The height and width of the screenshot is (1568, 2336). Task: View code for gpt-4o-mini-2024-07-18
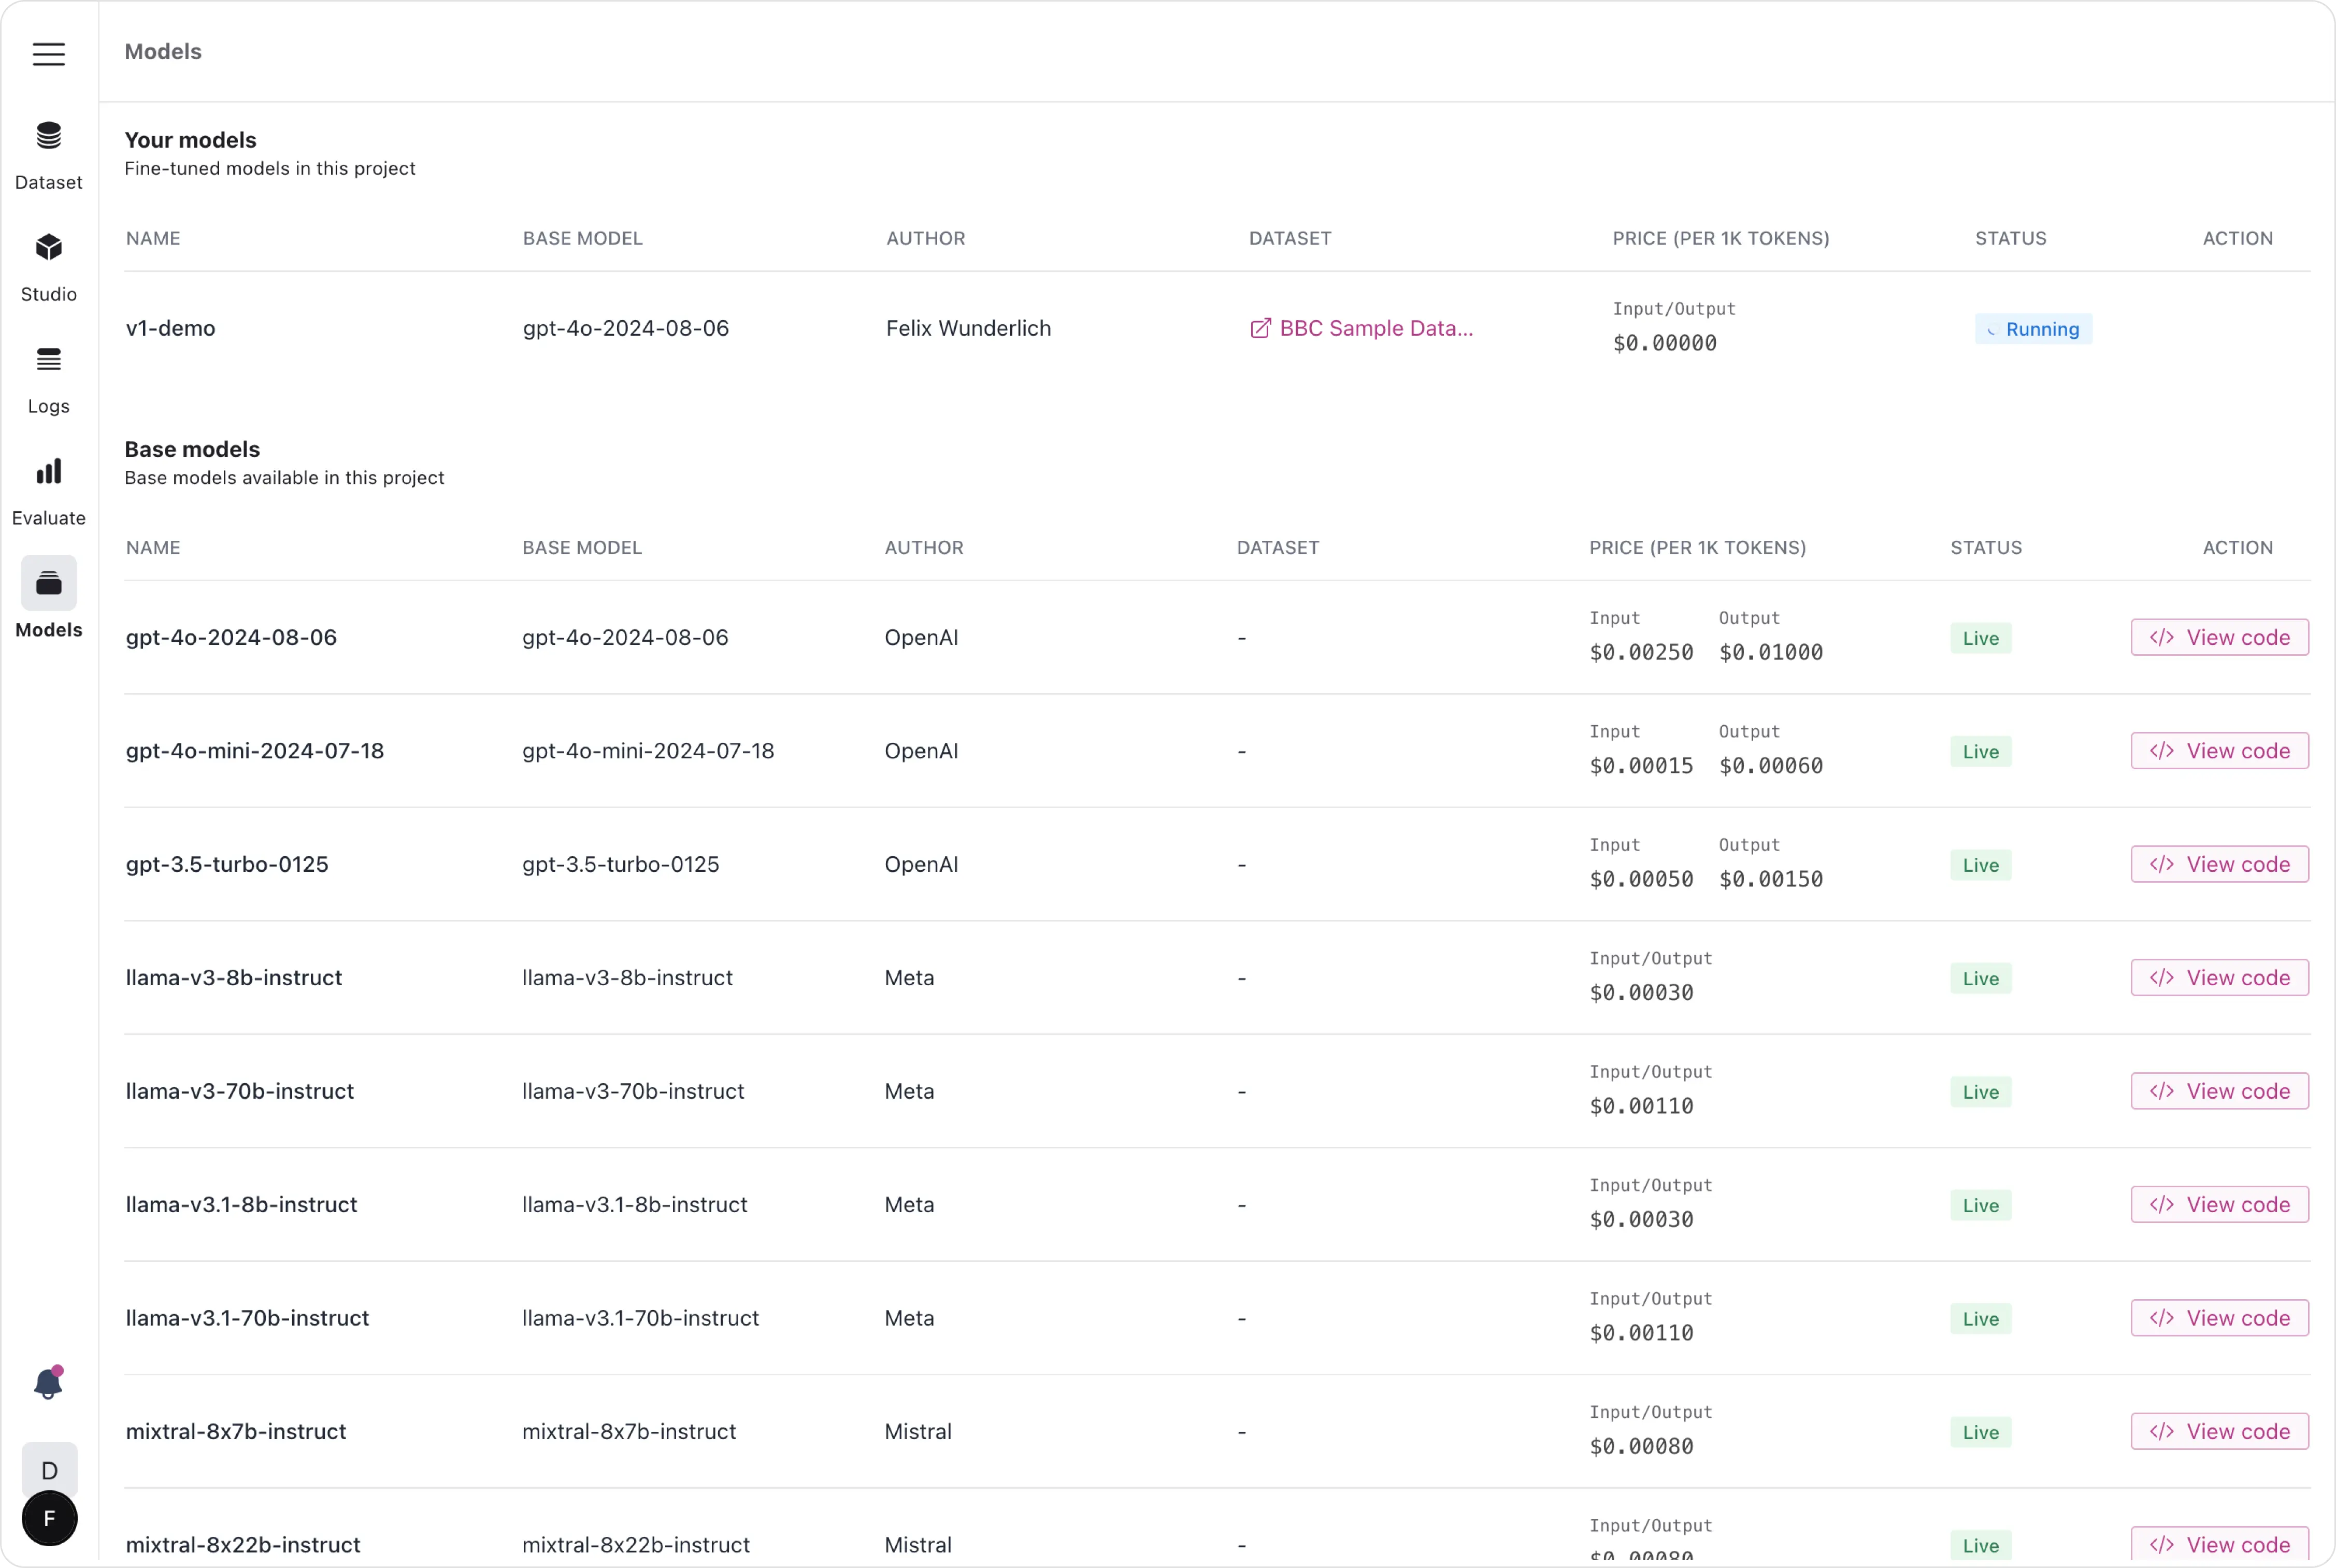coord(2219,751)
